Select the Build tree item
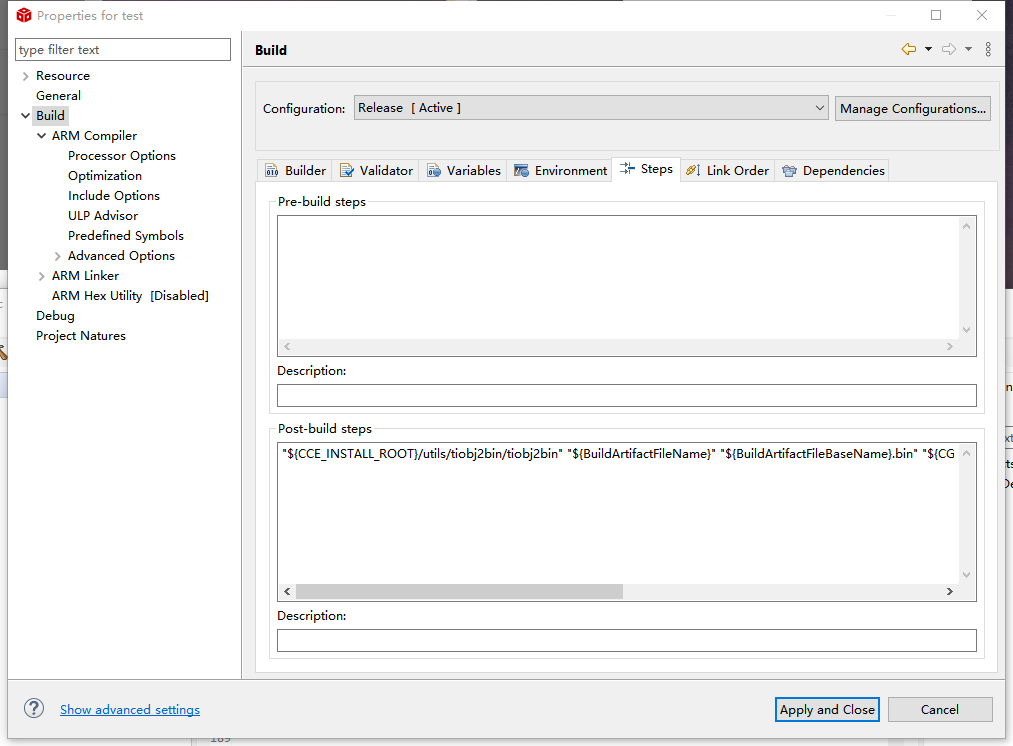Viewport: 1013px width, 746px height. (50, 116)
